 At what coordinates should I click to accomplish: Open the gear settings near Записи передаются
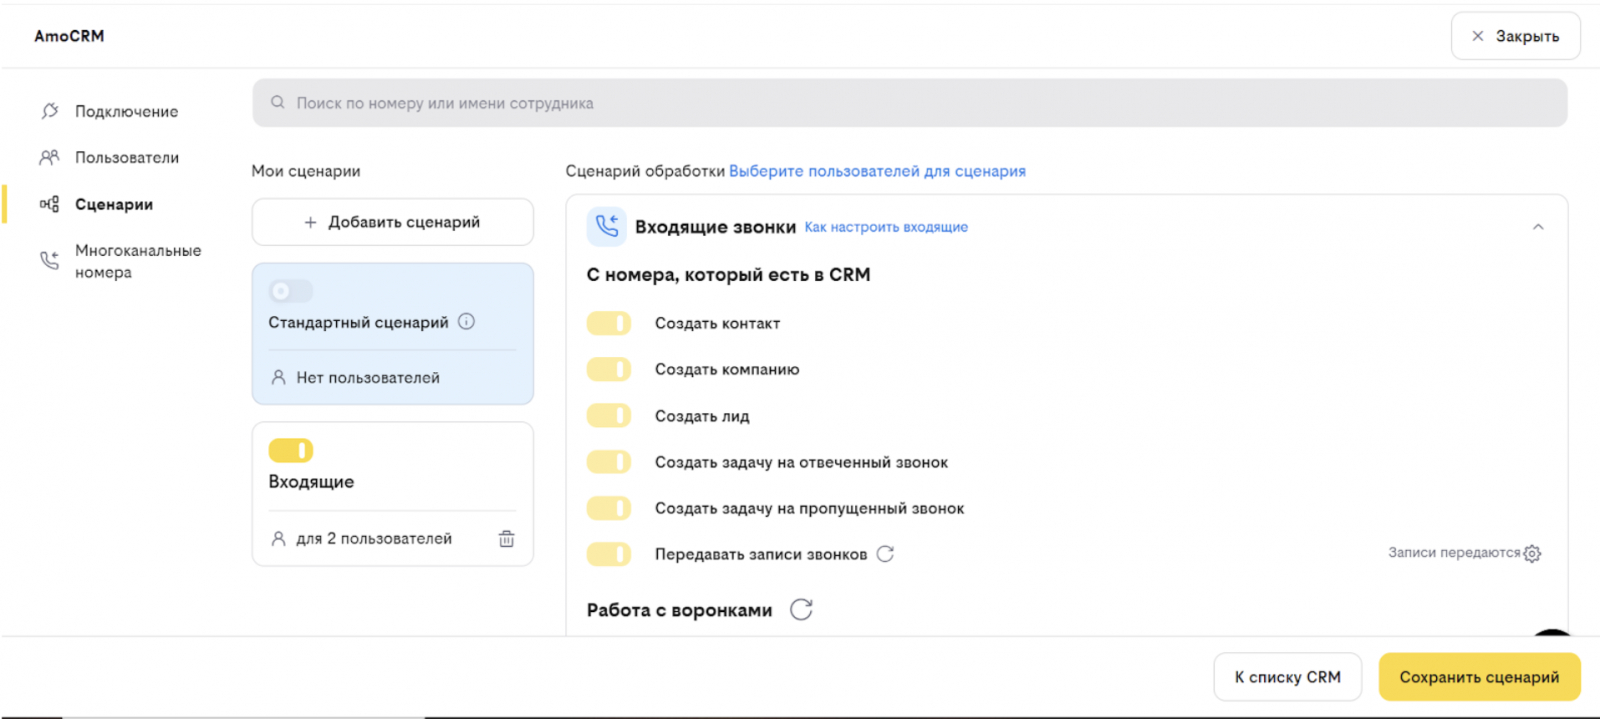coord(1532,553)
